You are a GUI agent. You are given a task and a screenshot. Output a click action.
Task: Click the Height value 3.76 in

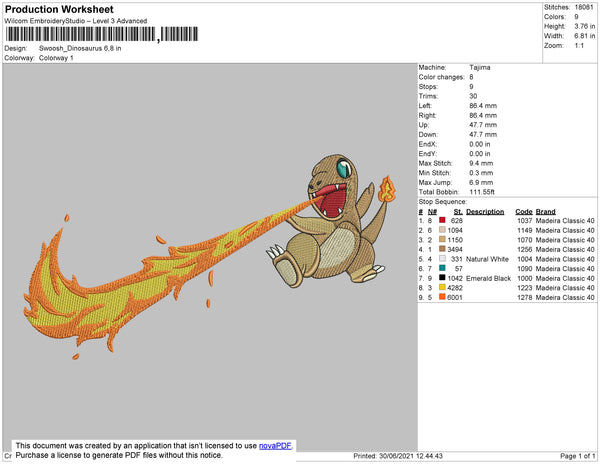(584, 26)
